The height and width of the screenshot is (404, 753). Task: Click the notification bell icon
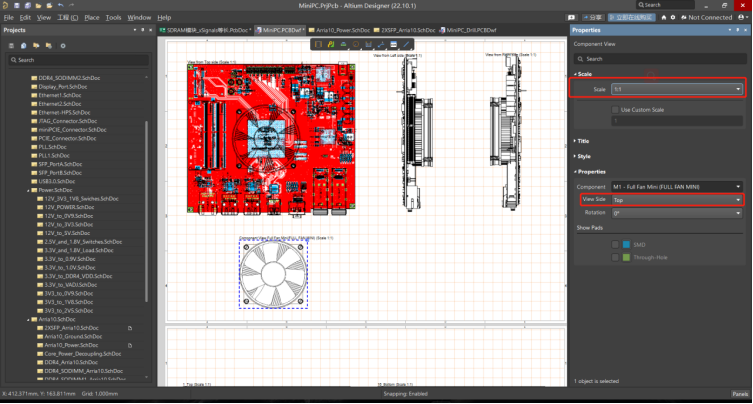[x=570, y=17]
